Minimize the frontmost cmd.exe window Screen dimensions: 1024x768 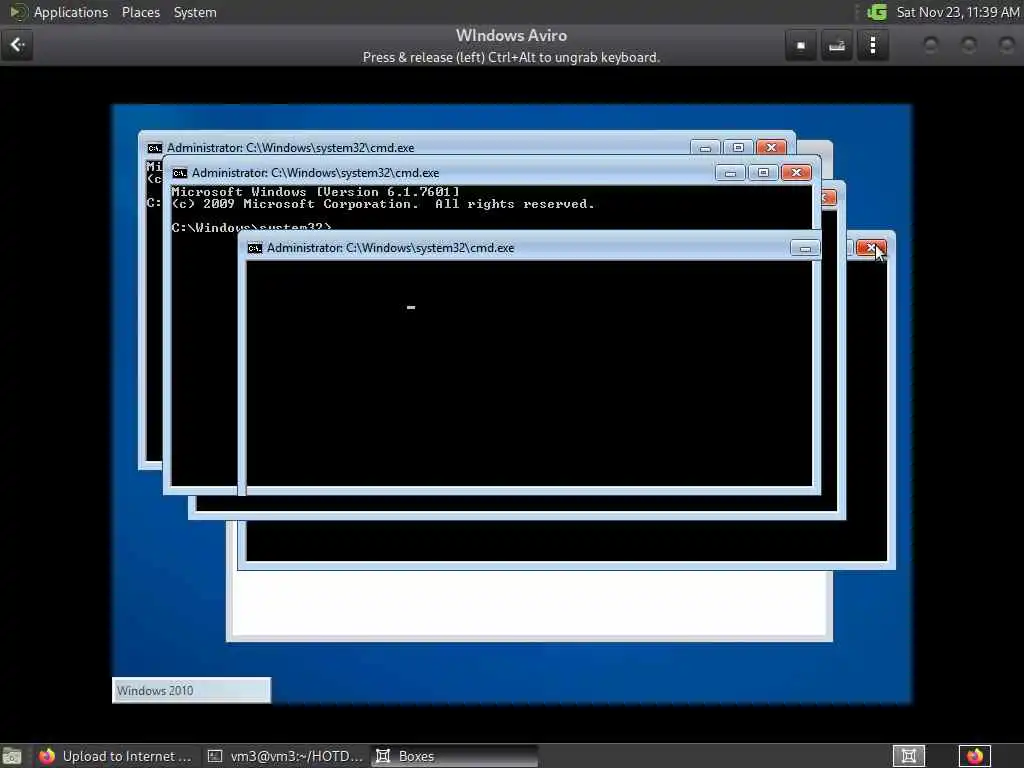[805, 248]
